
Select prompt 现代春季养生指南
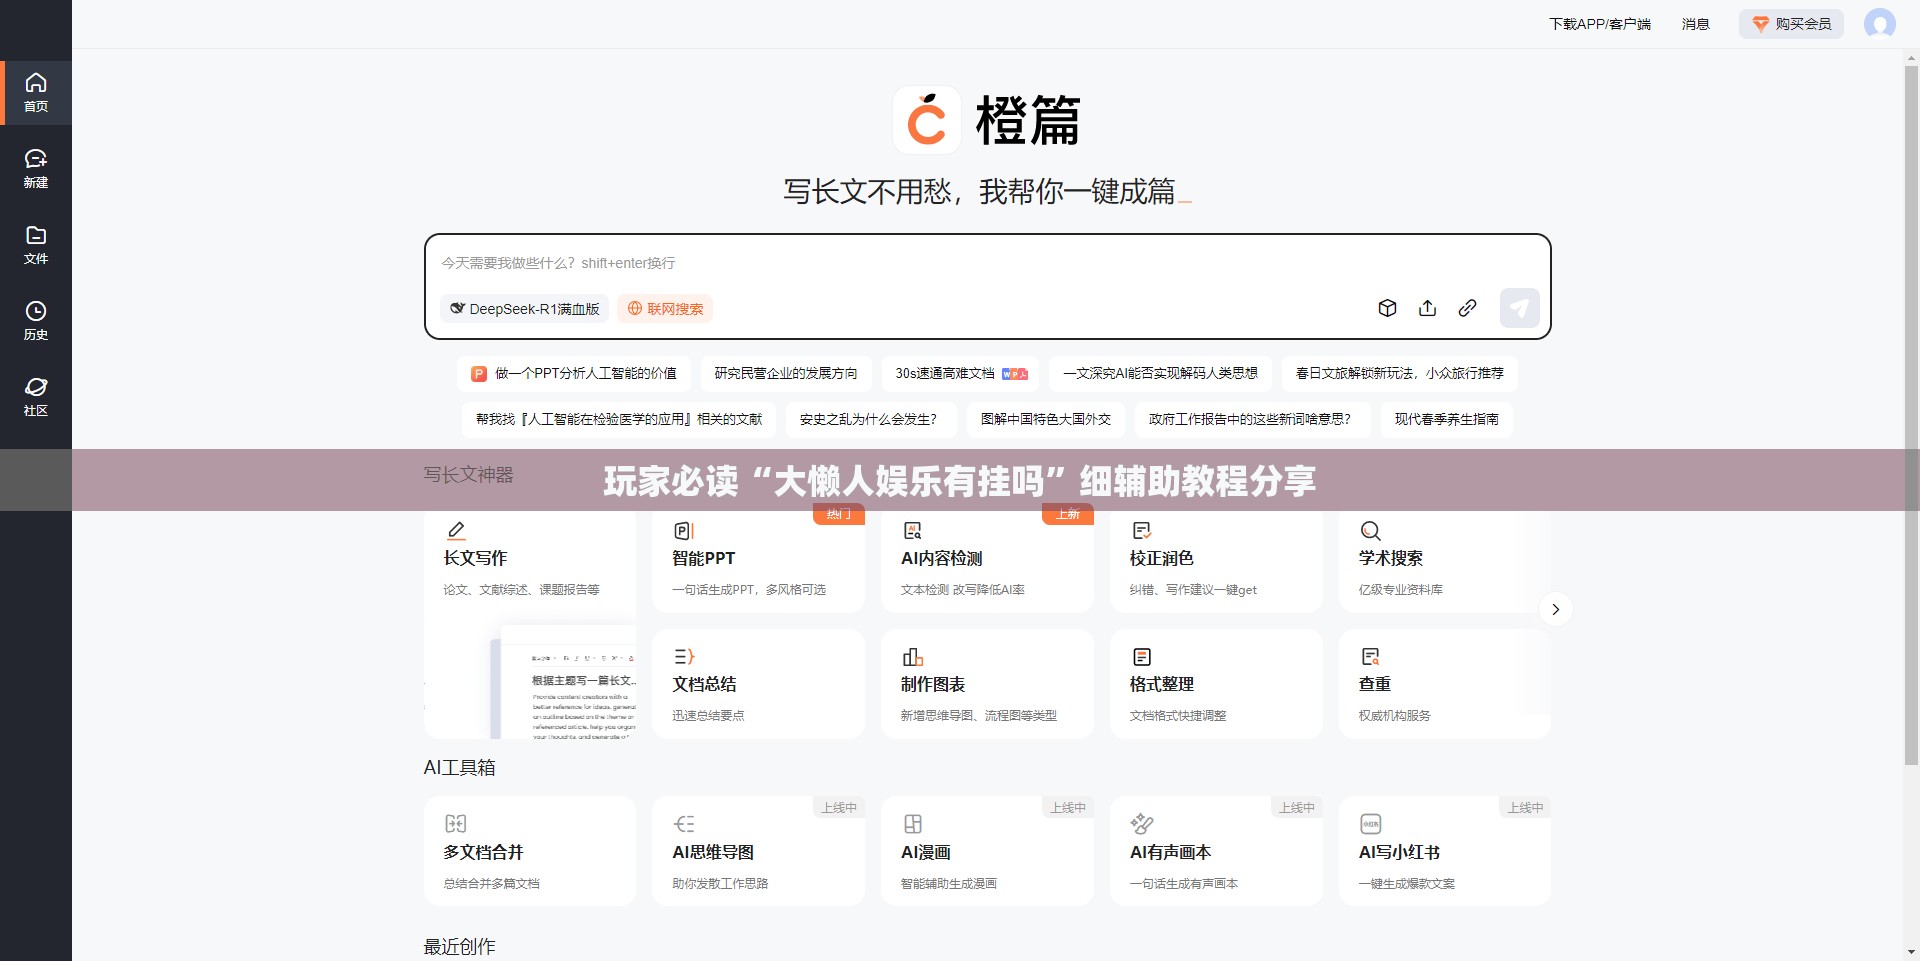click(x=1446, y=419)
